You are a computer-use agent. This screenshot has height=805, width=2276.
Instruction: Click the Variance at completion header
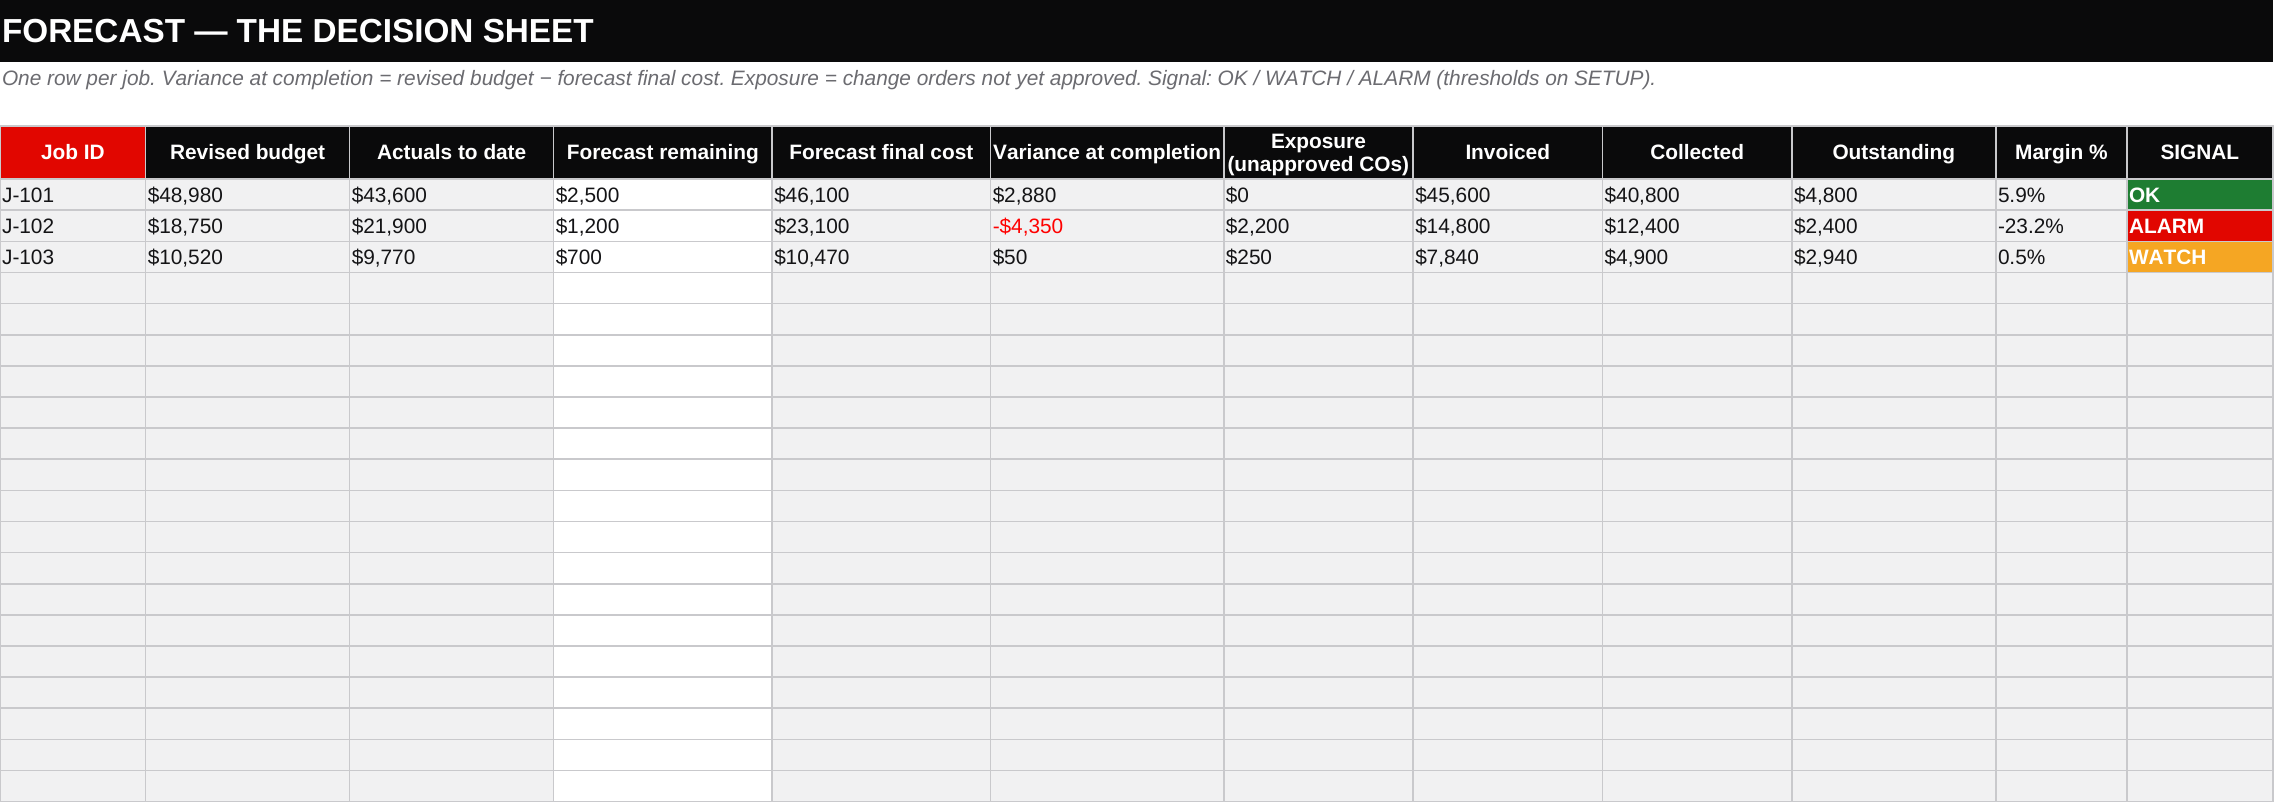tap(1107, 152)
